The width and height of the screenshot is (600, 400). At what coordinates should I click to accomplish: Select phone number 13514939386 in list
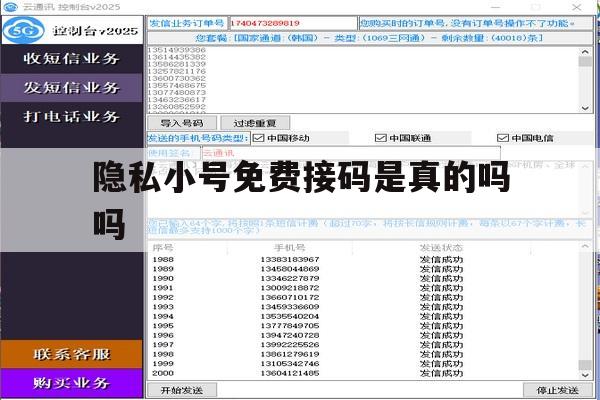pos(176,50)
